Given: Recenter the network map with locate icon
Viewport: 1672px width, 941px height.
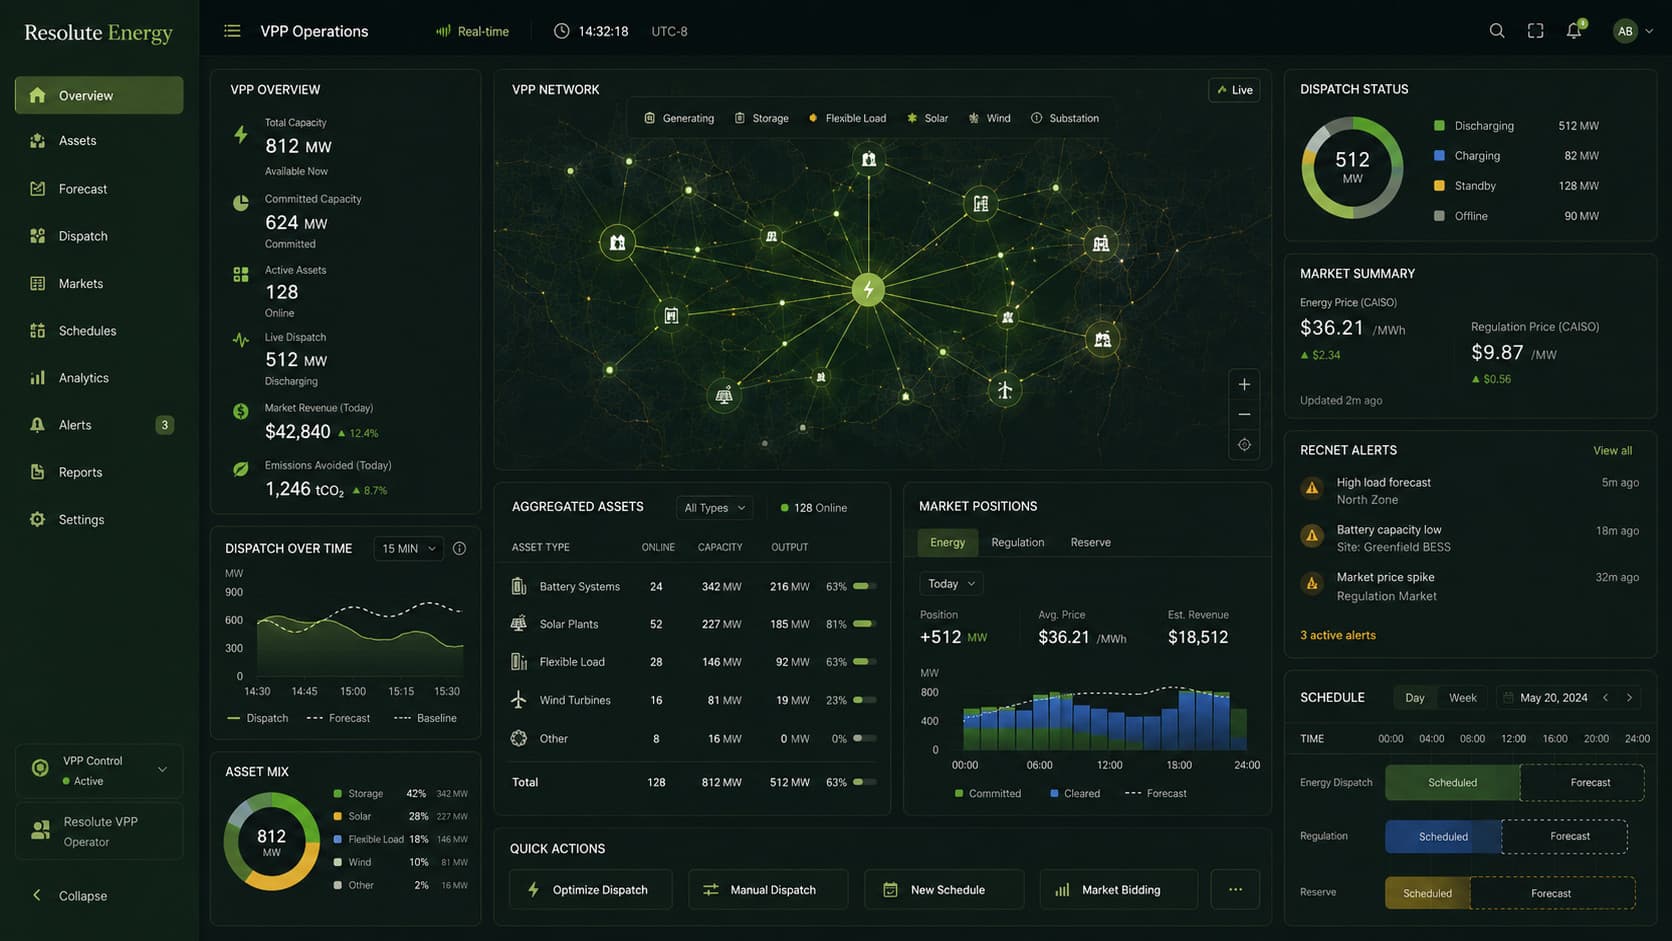Looking at the screenshot, I should pos(1244,445).
